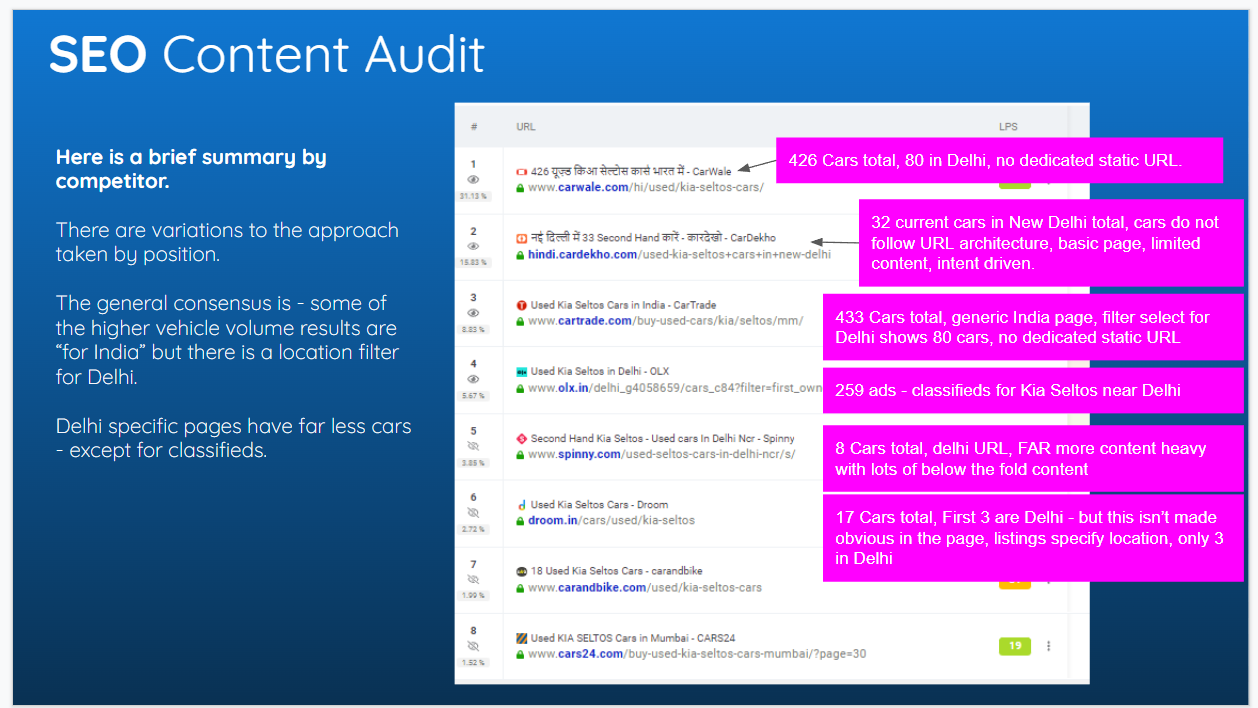
Task: Click the CarTrade favicon in row 3
Action: click(x=521, y=305)
